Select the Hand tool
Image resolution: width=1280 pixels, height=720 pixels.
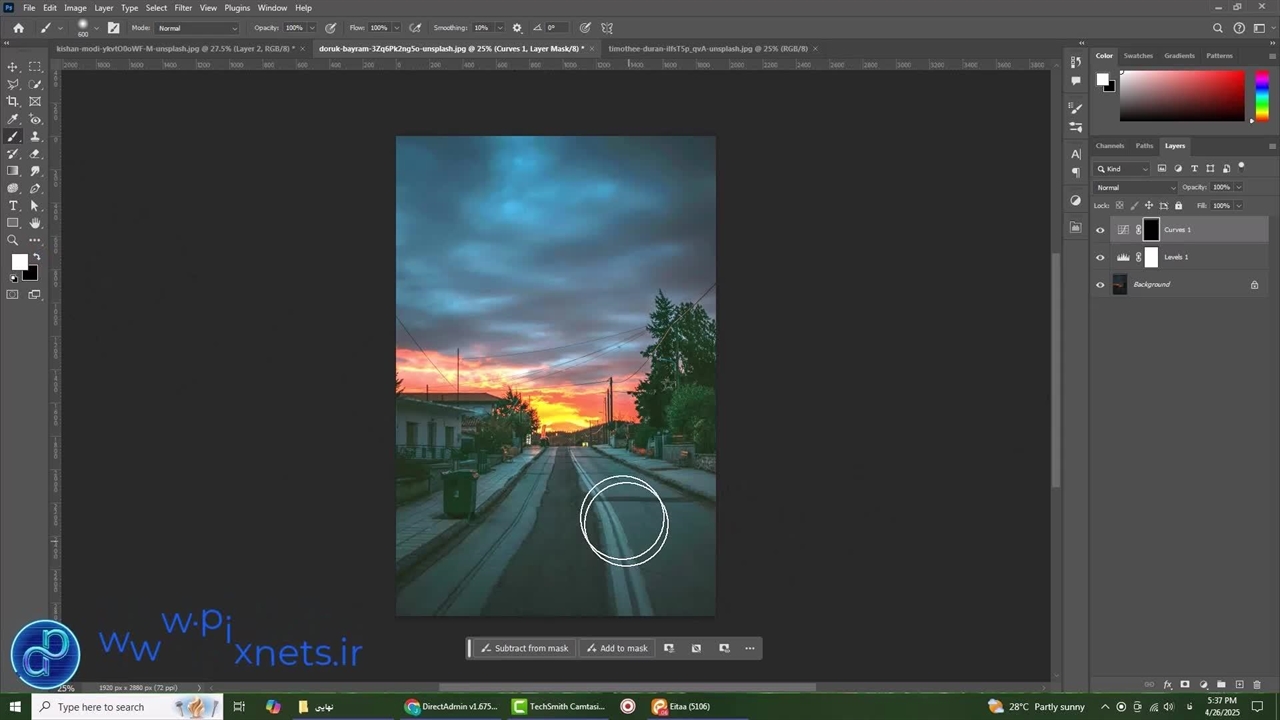pyautogui.click(x=35, y=222)
